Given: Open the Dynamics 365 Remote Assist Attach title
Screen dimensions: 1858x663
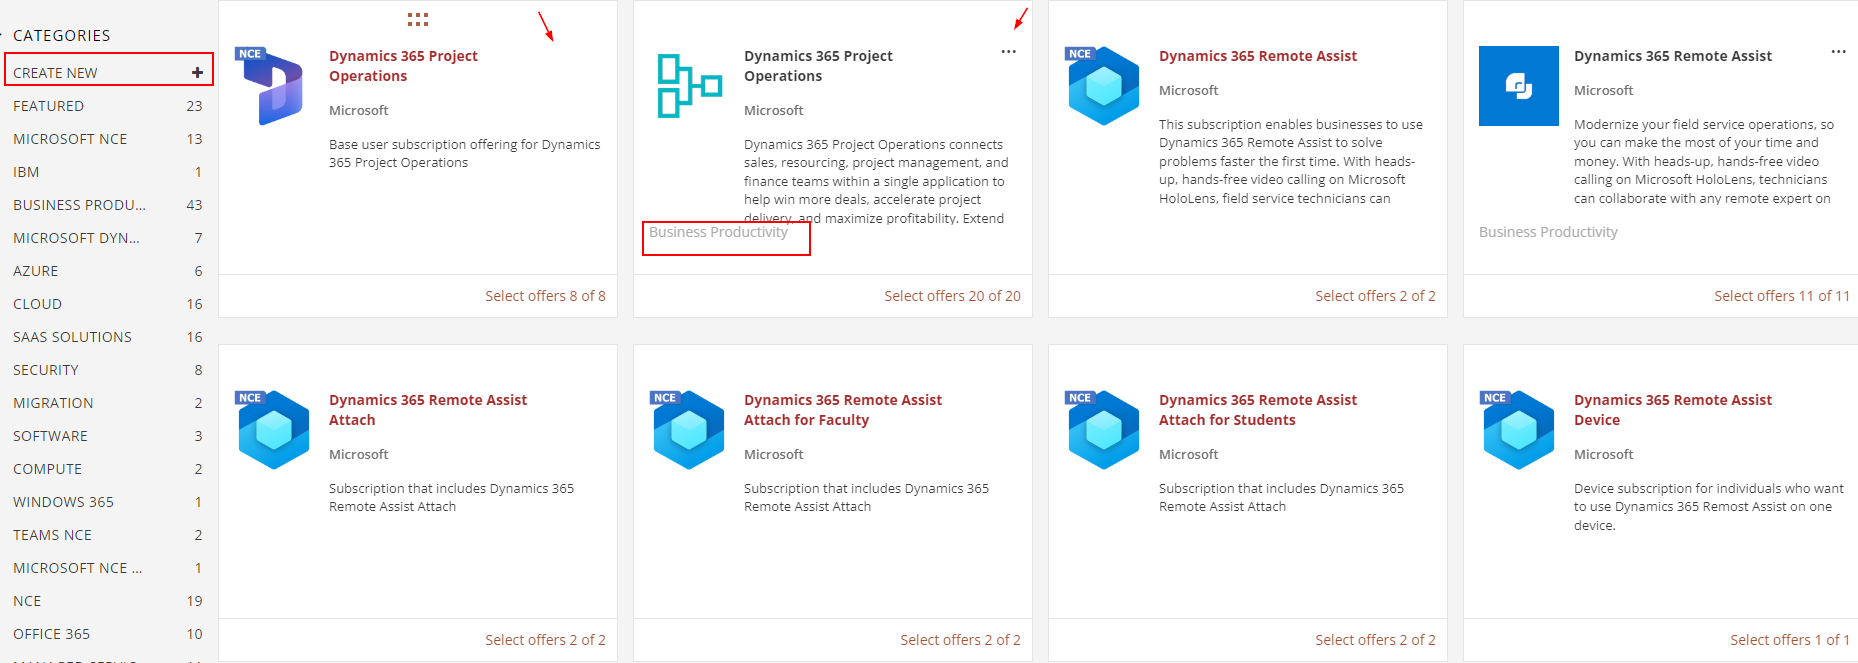Looking at the screenshot, I should point(428,410).
